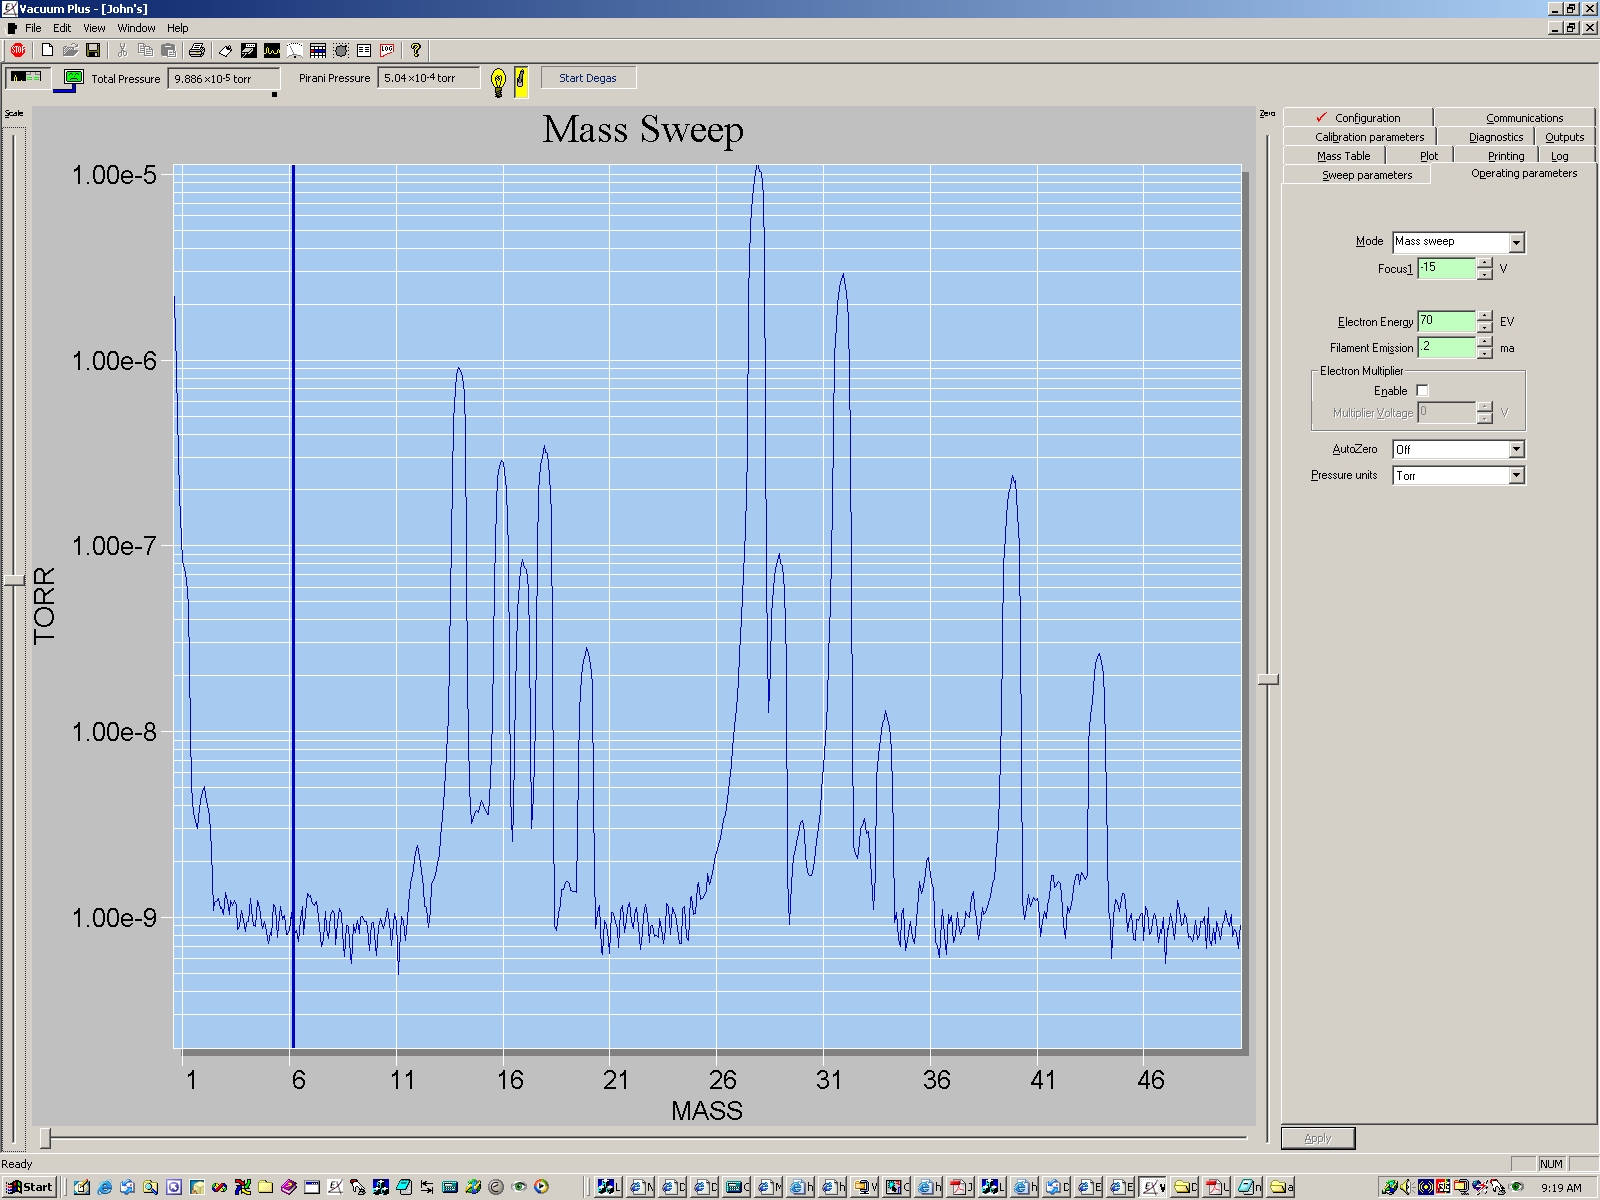Click the 9:19 AM system clock

1561,1188
